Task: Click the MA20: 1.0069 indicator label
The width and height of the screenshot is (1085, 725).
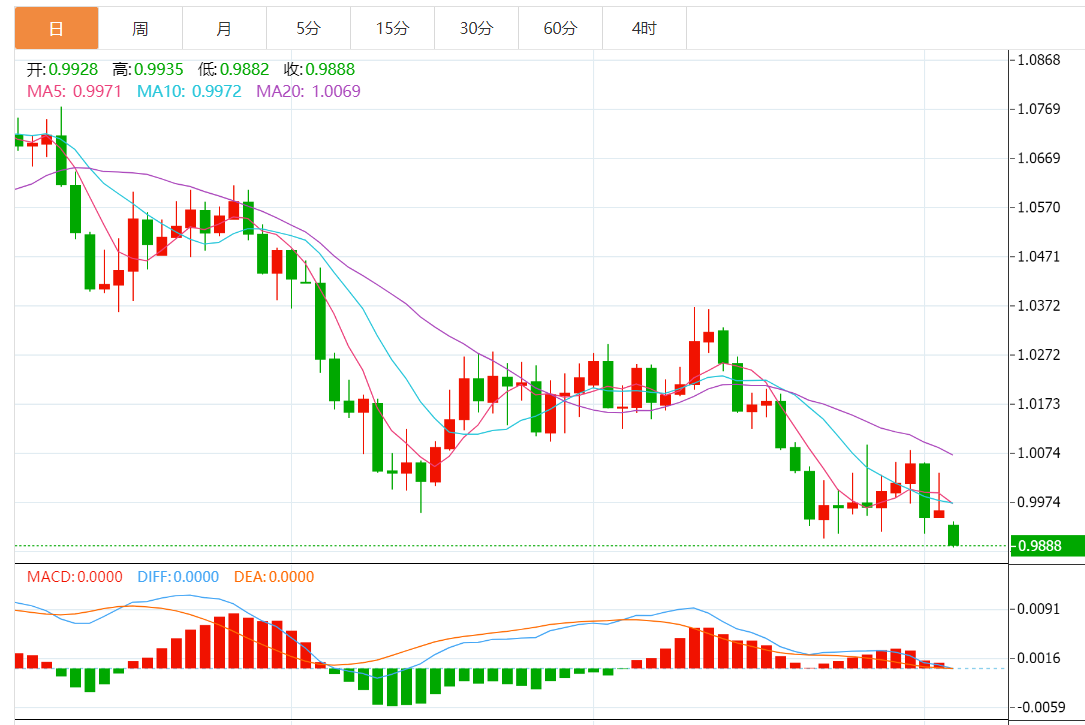Action: [x=308, y=91]
